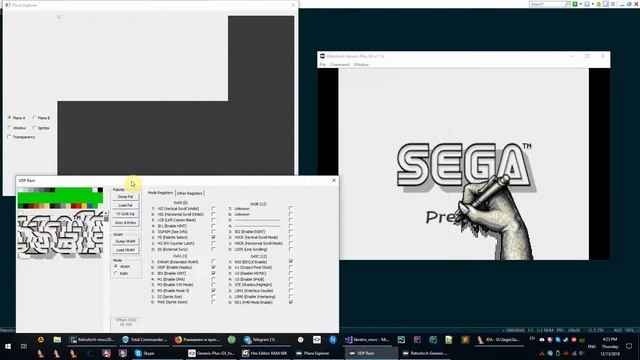
Task: Open File Explorer taskbar icon
Action: 57,340
